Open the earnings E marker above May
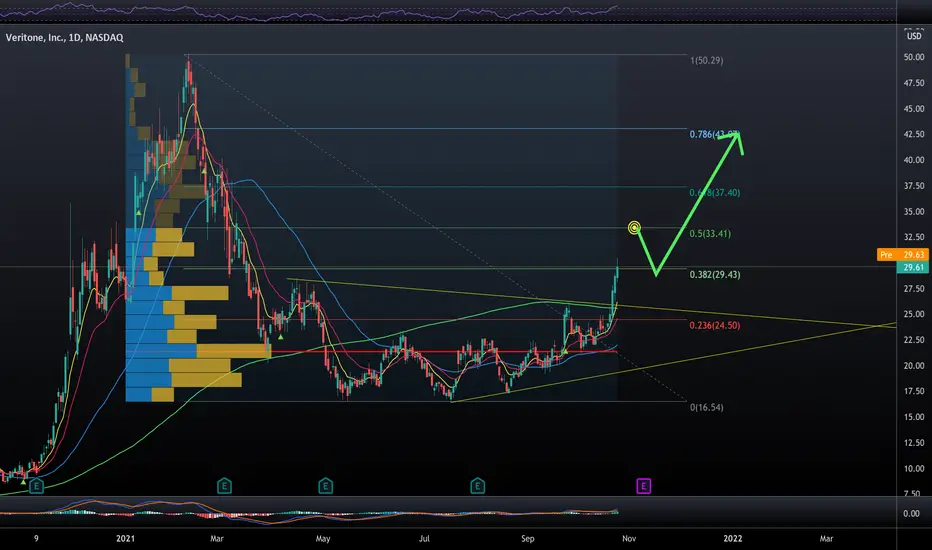Image resolution: width=932 pixels, height=550 pixels. [x=325, y=486]
